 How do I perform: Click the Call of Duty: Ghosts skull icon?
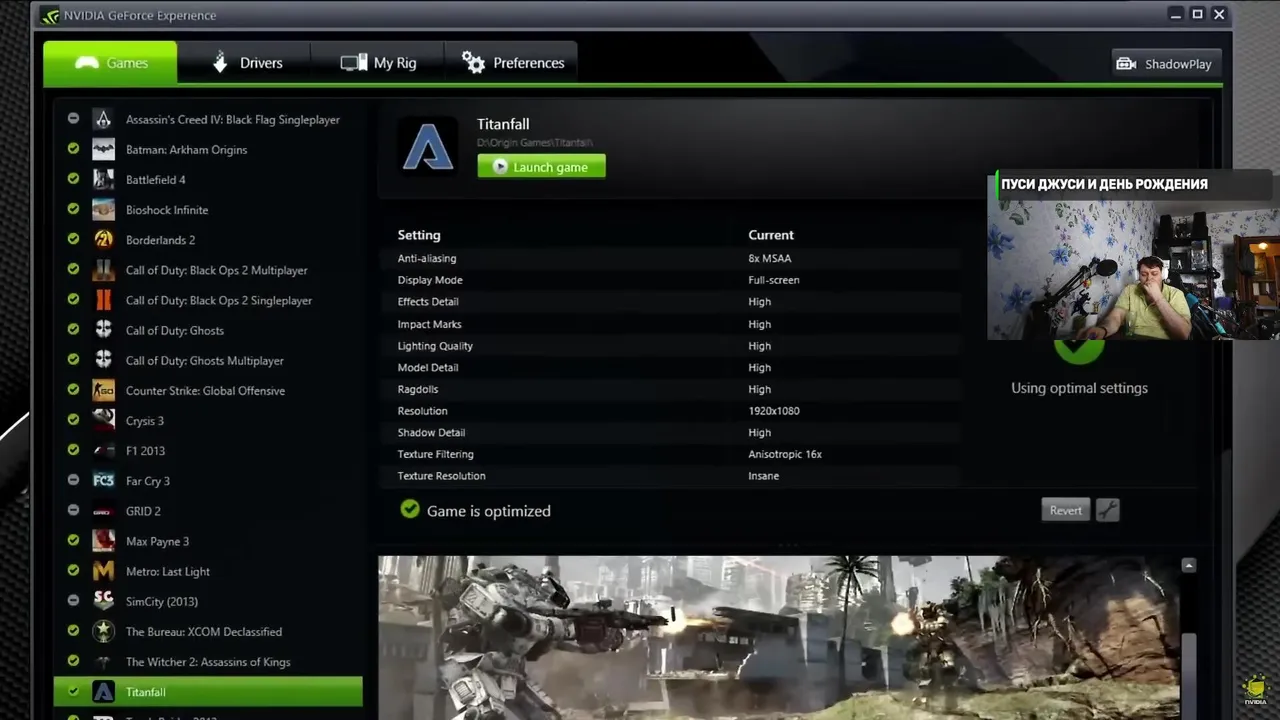[x=103, y=330]
